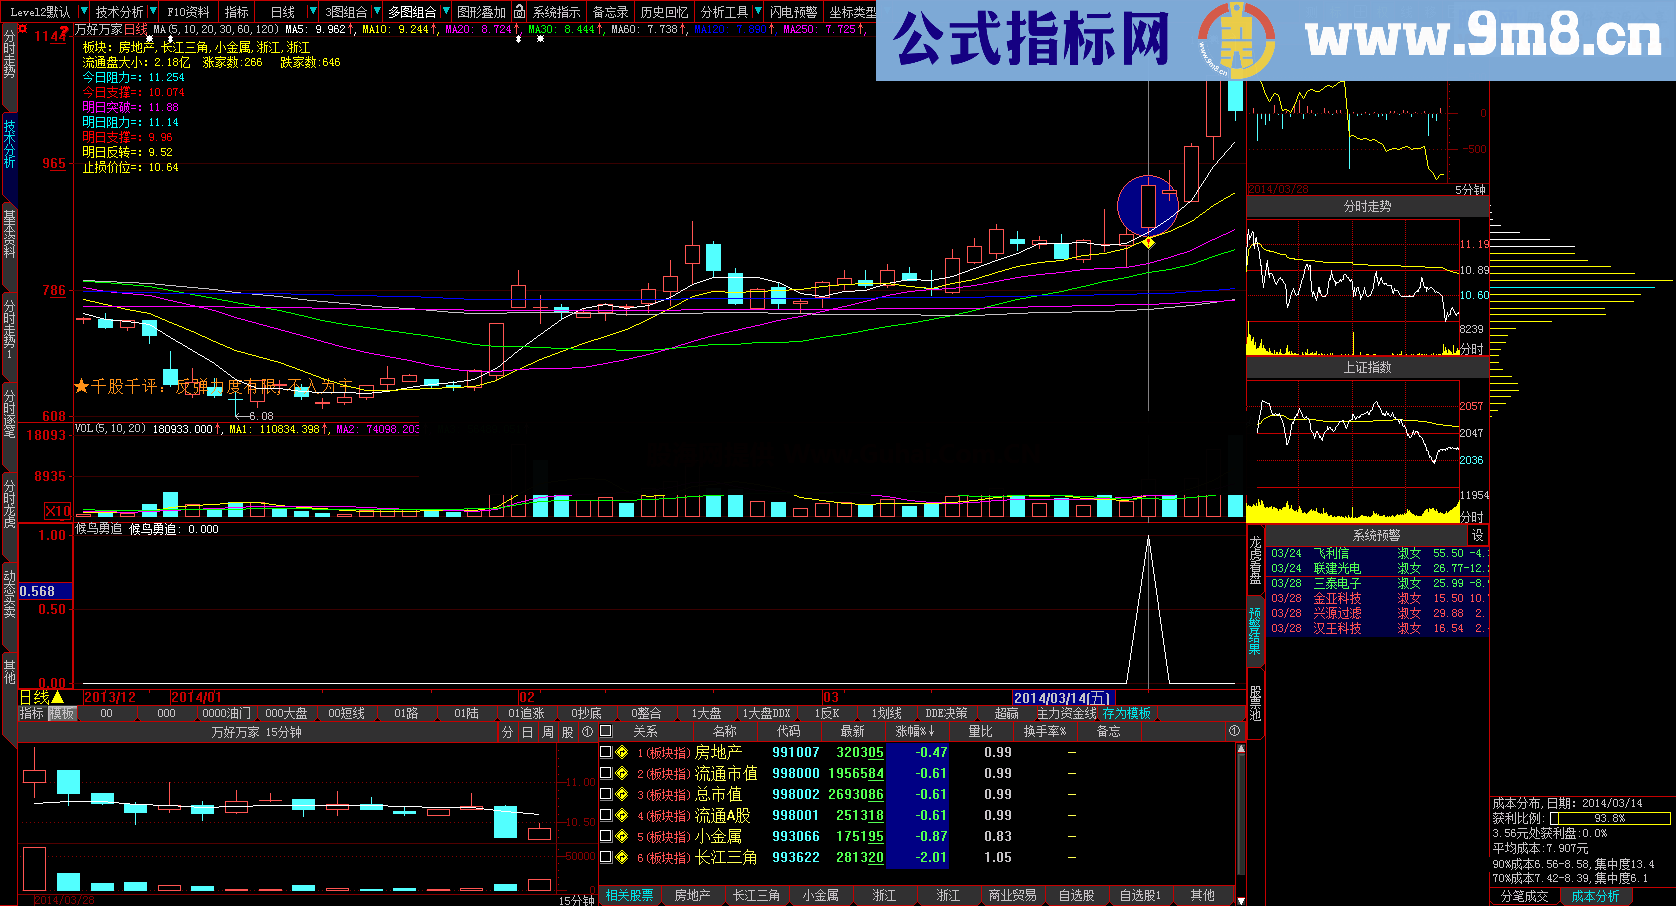Screen dimensions: 1676x906
Task: Open the F10资料 fundamentals panel
Action: point(188,12)
